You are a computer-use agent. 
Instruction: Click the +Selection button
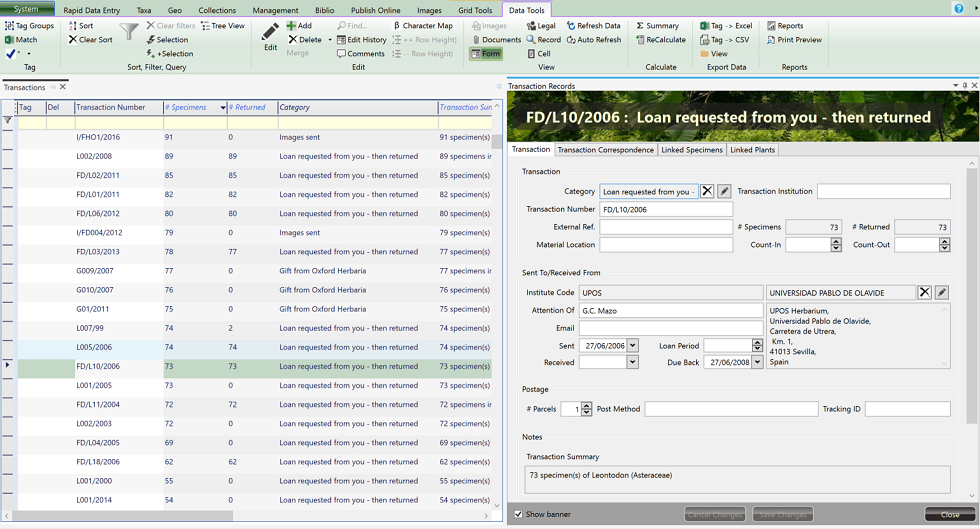tap(169, 54)
